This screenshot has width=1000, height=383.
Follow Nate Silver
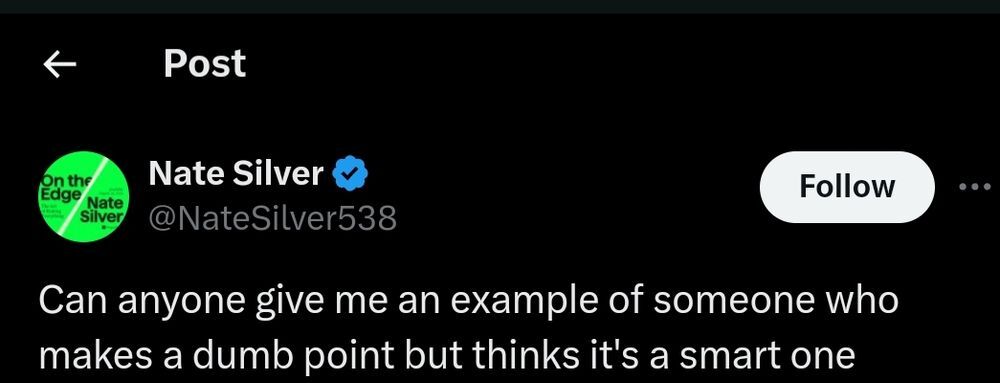[x=847, y=187]
